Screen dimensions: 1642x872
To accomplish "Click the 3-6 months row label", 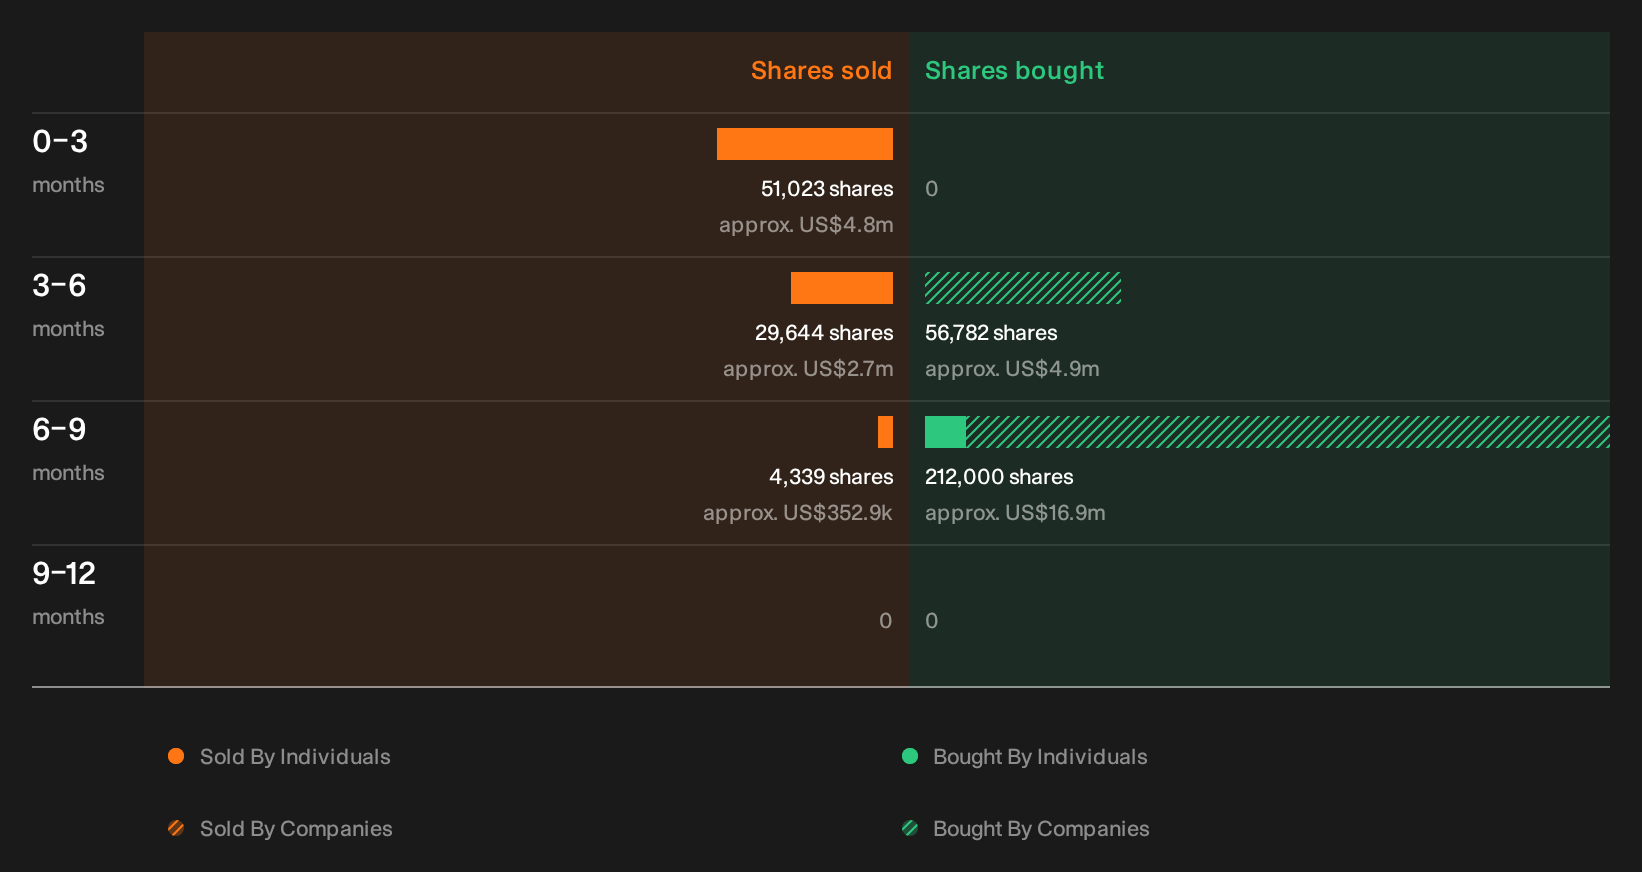I will [68, 305].
